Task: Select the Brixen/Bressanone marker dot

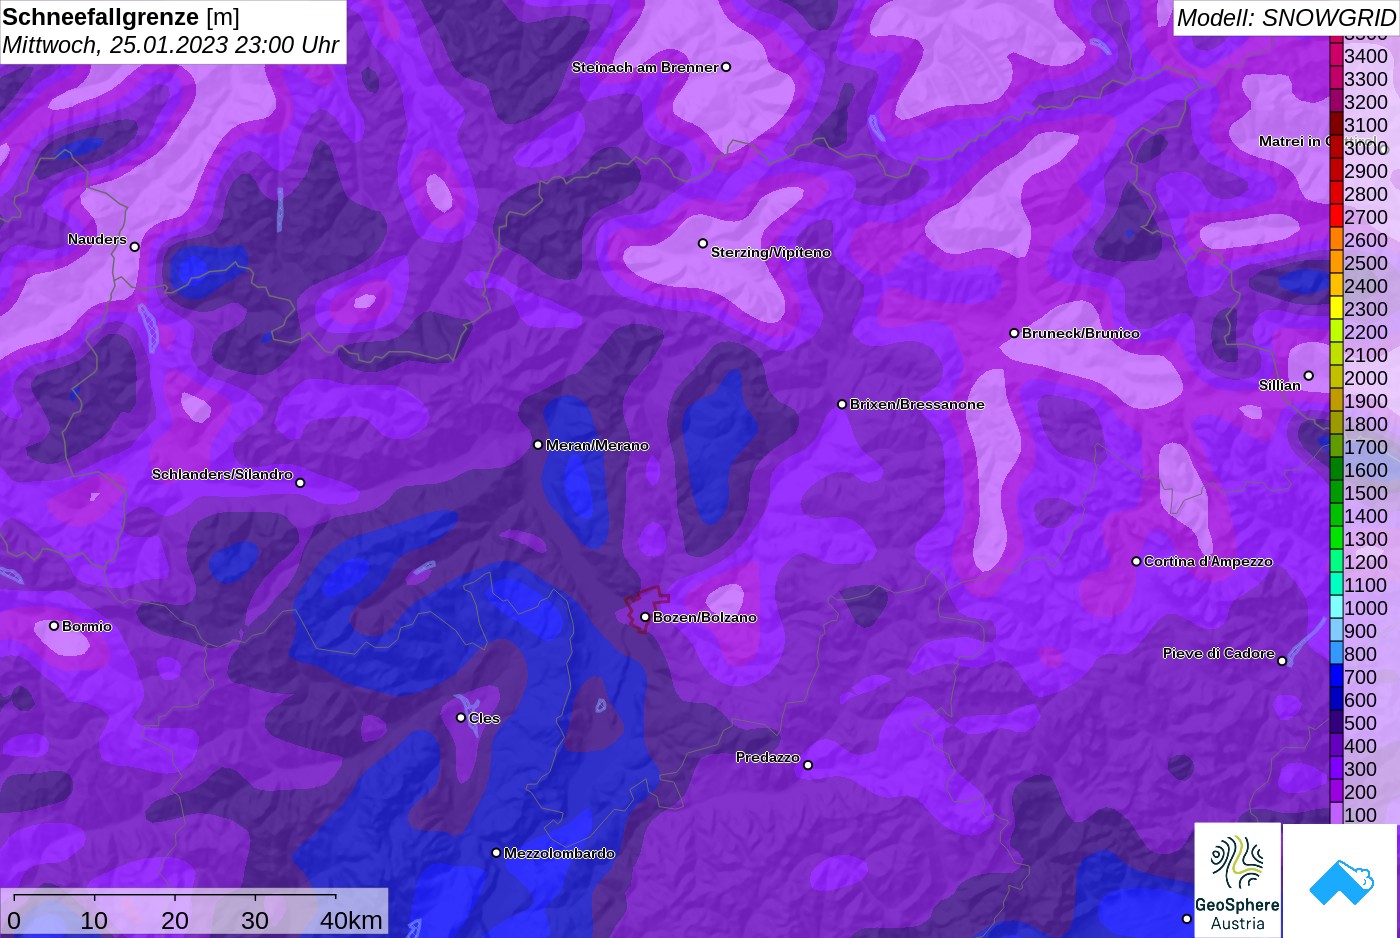Action: (x=842, y=404)
